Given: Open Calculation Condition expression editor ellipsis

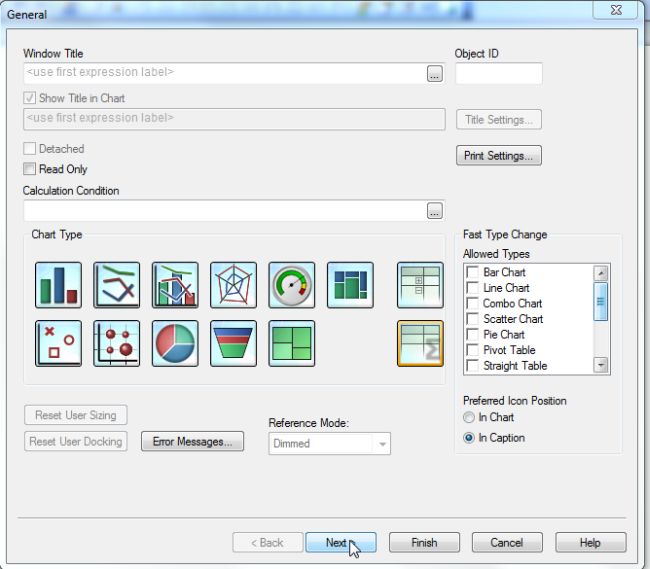Looking at the screenshot, I should coord(434,211).
